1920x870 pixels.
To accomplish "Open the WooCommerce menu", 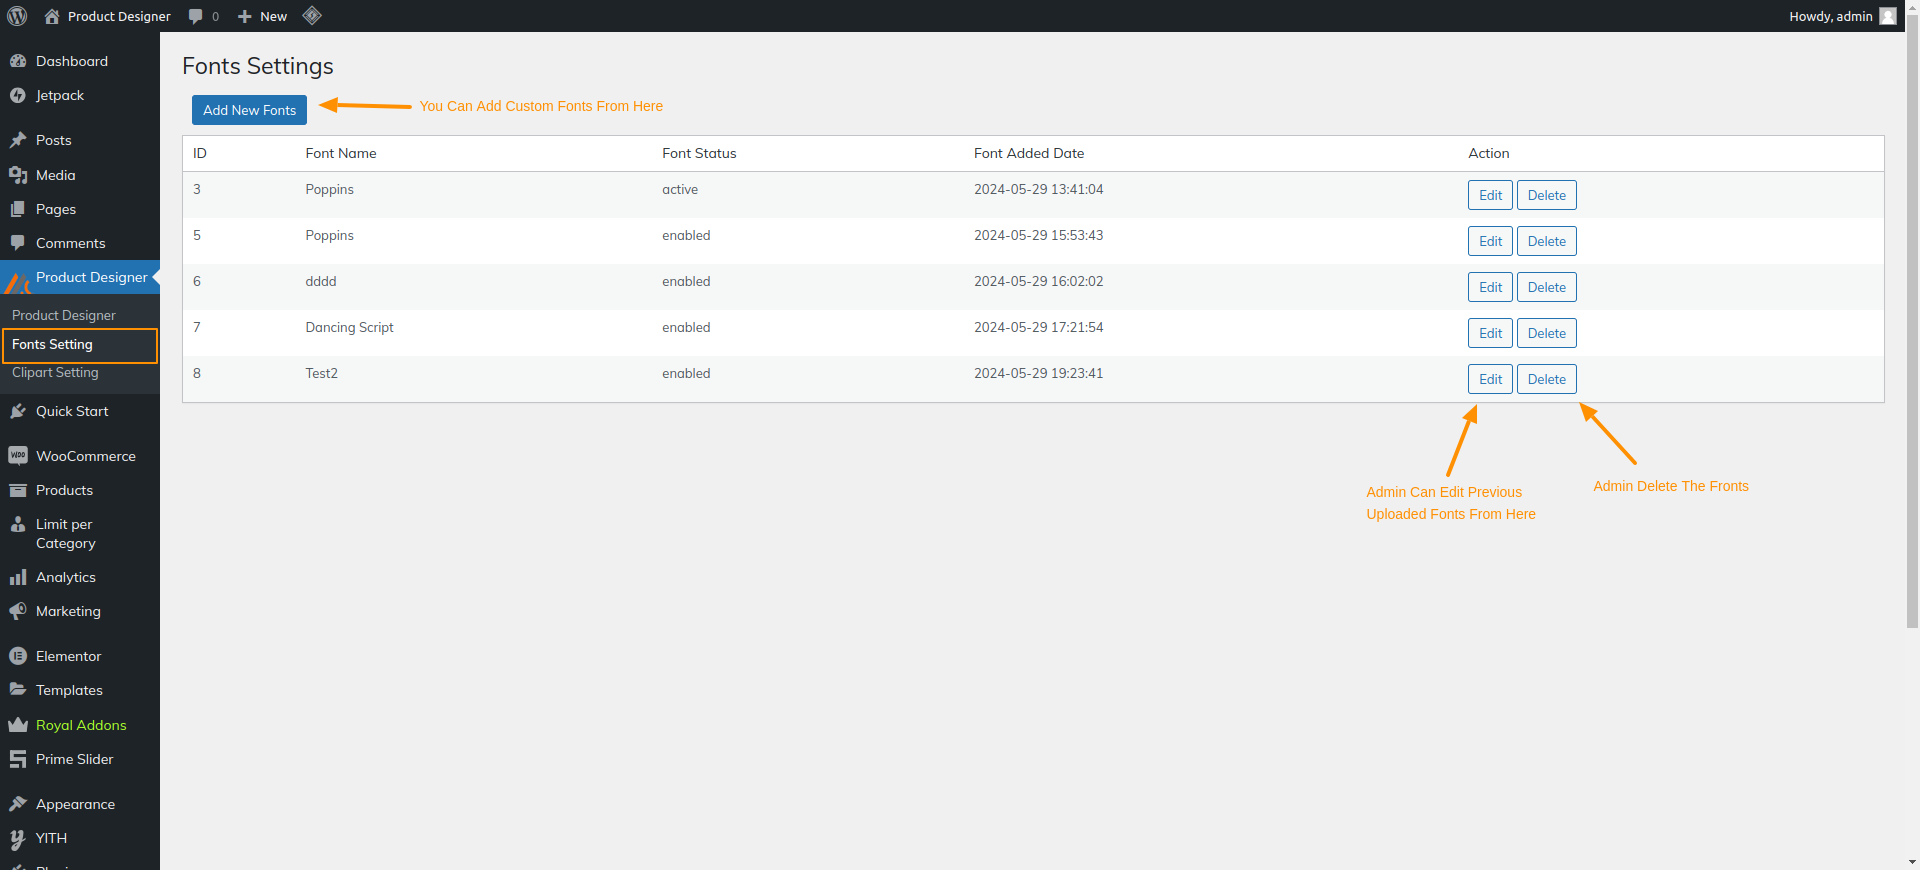I will click(80, 456).
